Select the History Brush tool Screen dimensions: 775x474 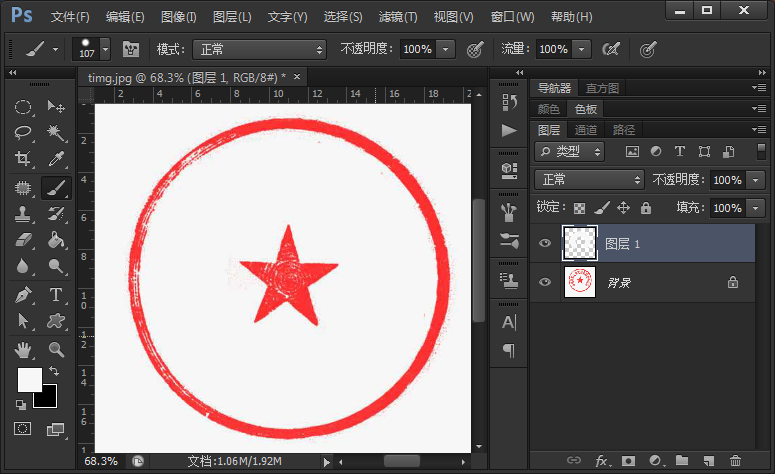(x=56, y=214)
